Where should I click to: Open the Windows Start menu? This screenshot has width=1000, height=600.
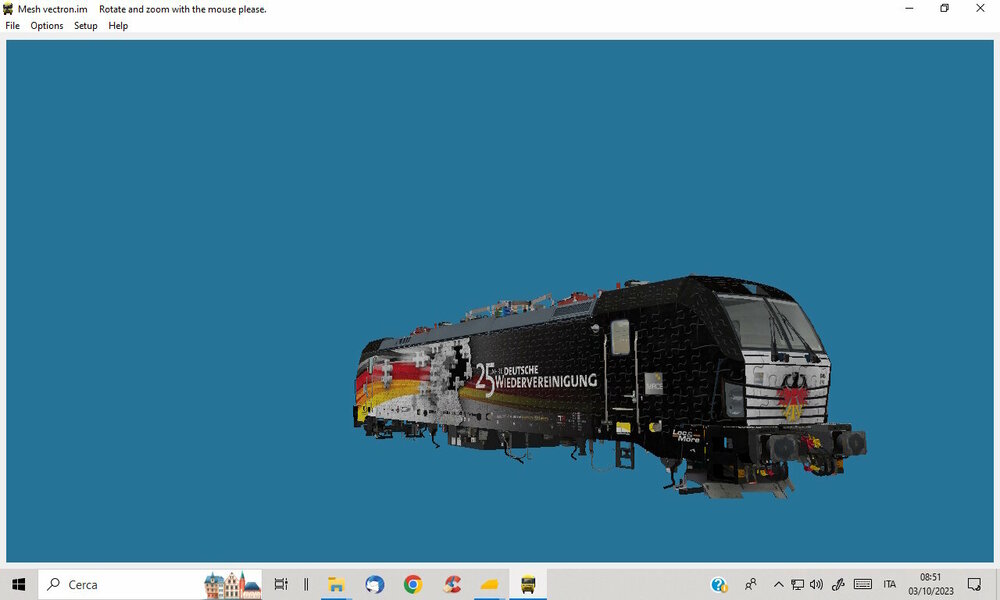[18, 584]
